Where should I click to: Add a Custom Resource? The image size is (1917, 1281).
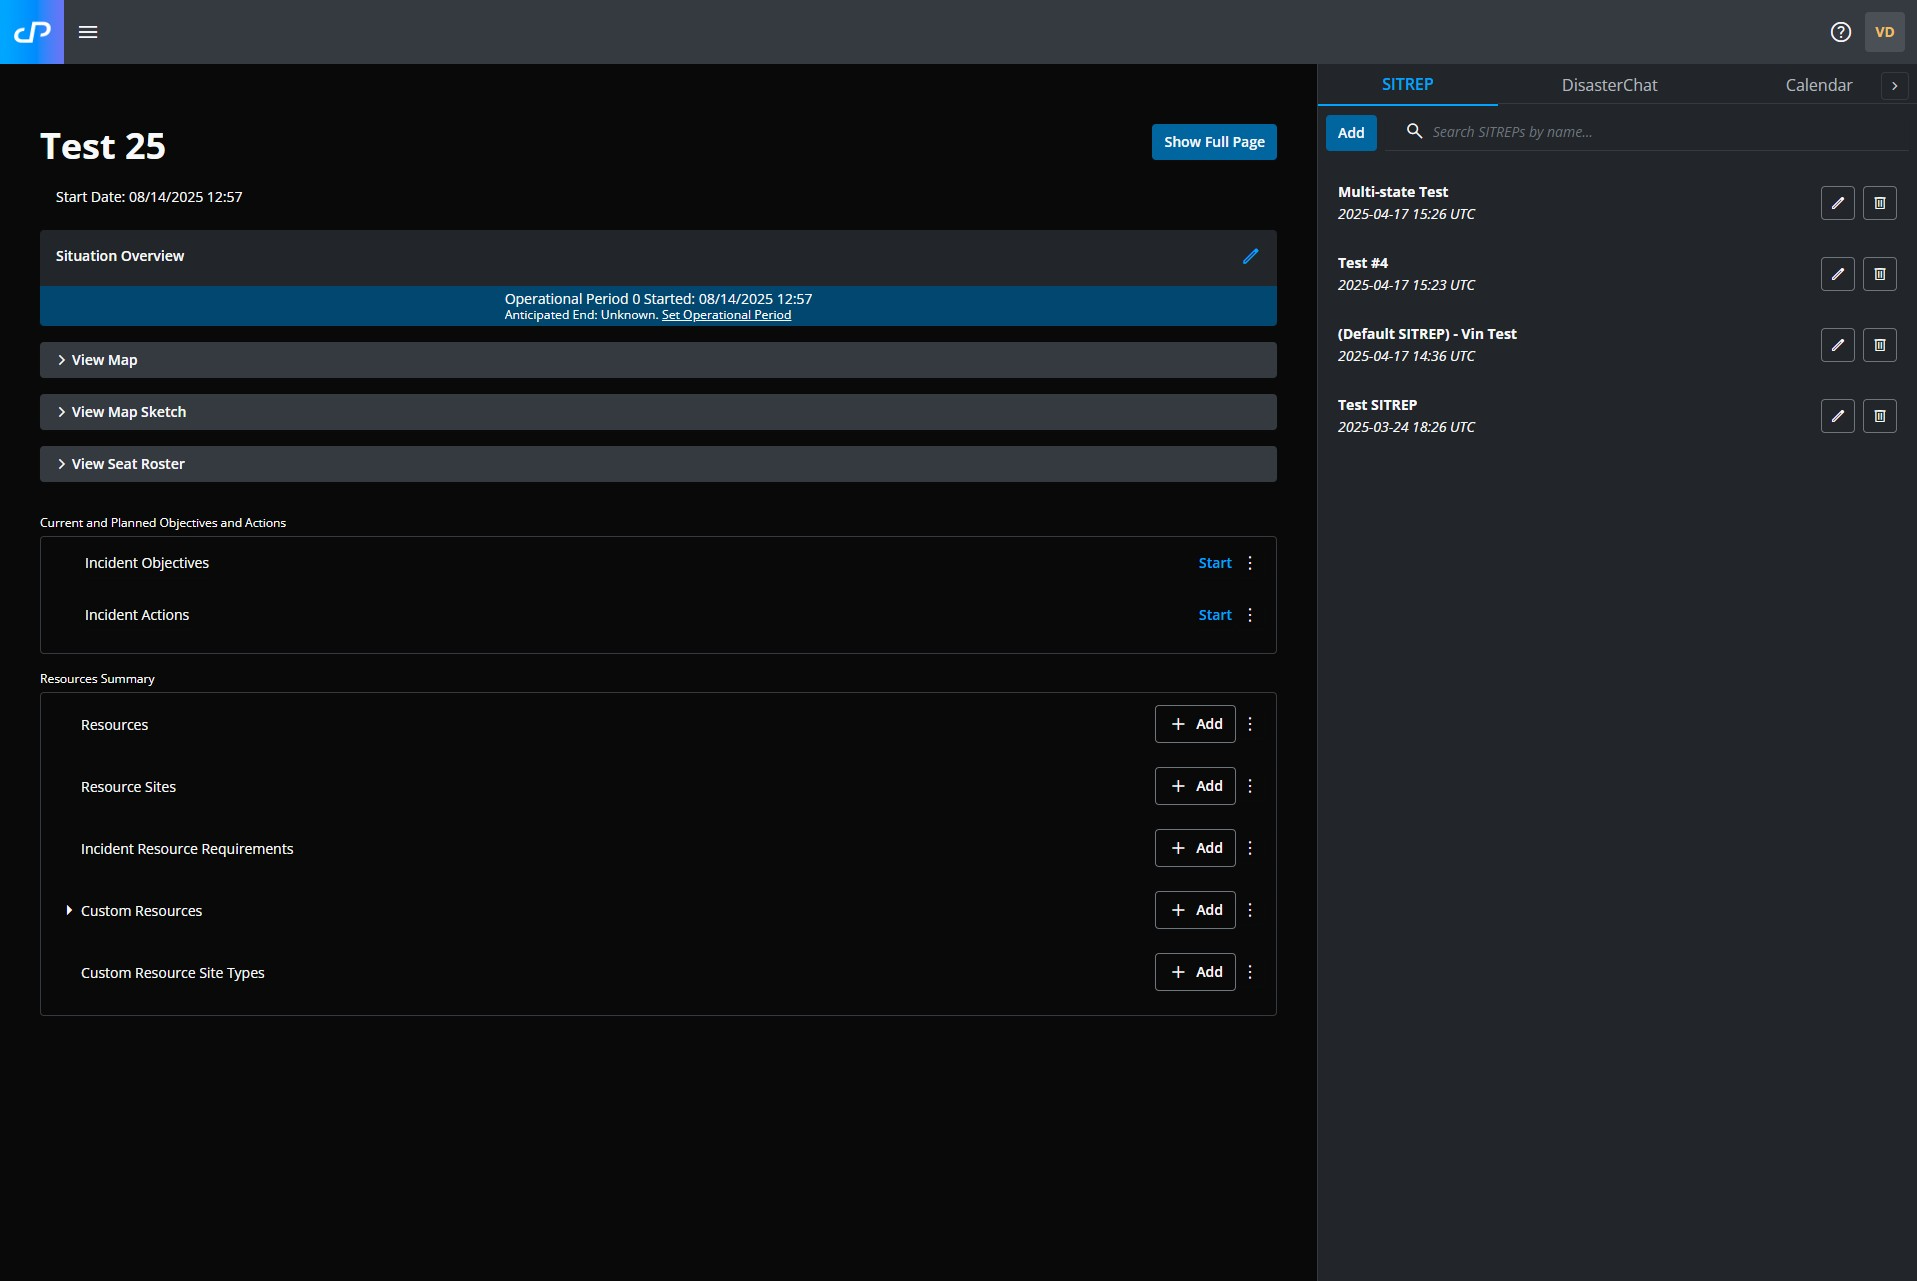[x=1195, y=910]
